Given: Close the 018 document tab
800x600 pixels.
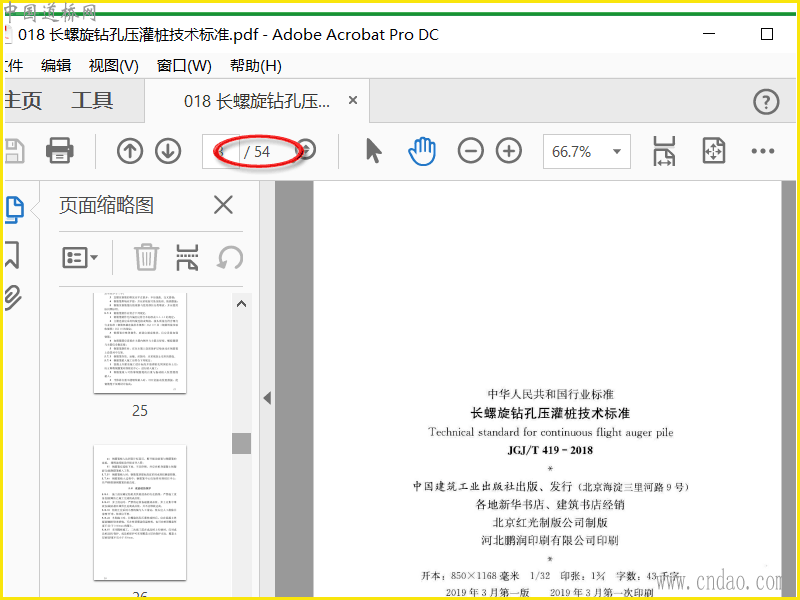Looking at the screenshot, I should pos(353,101).
